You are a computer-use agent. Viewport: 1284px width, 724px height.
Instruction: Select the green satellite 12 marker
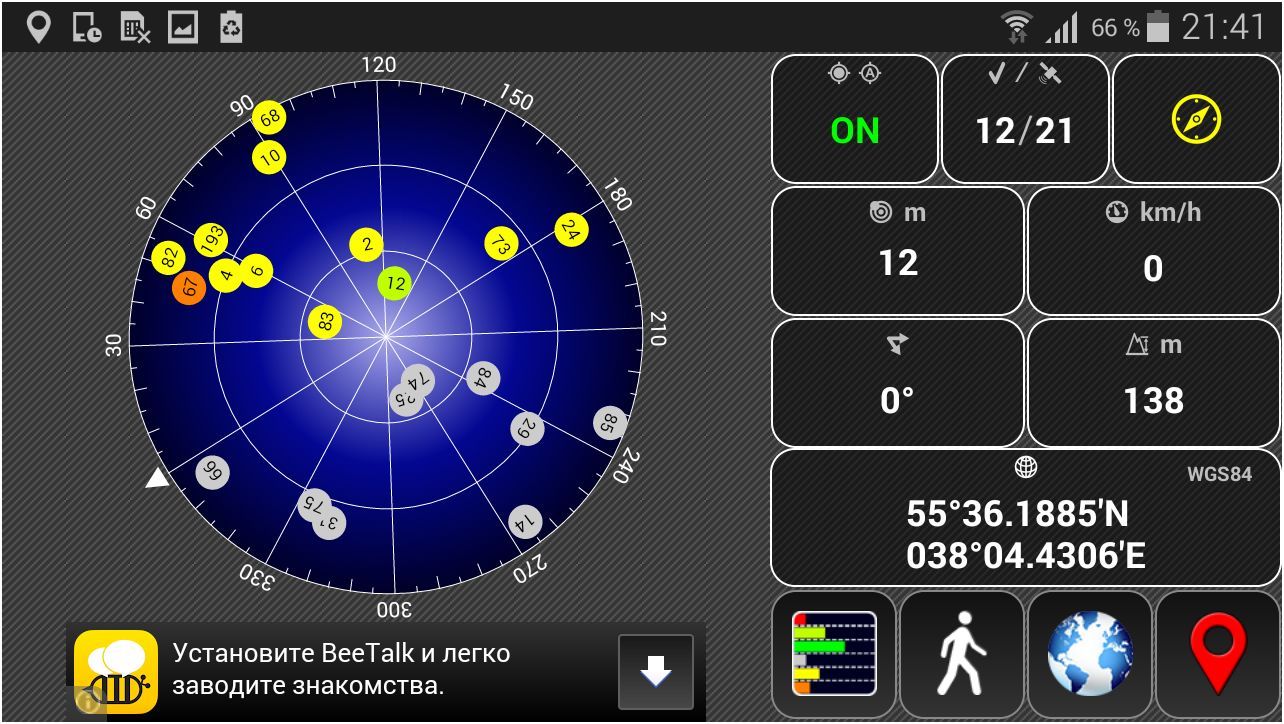395,283
